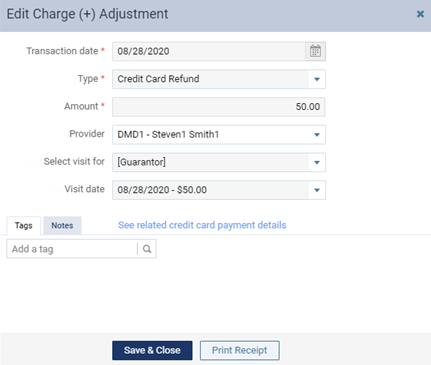This screenshot has width=431, height=365.
Task: Expand the Provider dropdown arrow
Action: point(317,135)
